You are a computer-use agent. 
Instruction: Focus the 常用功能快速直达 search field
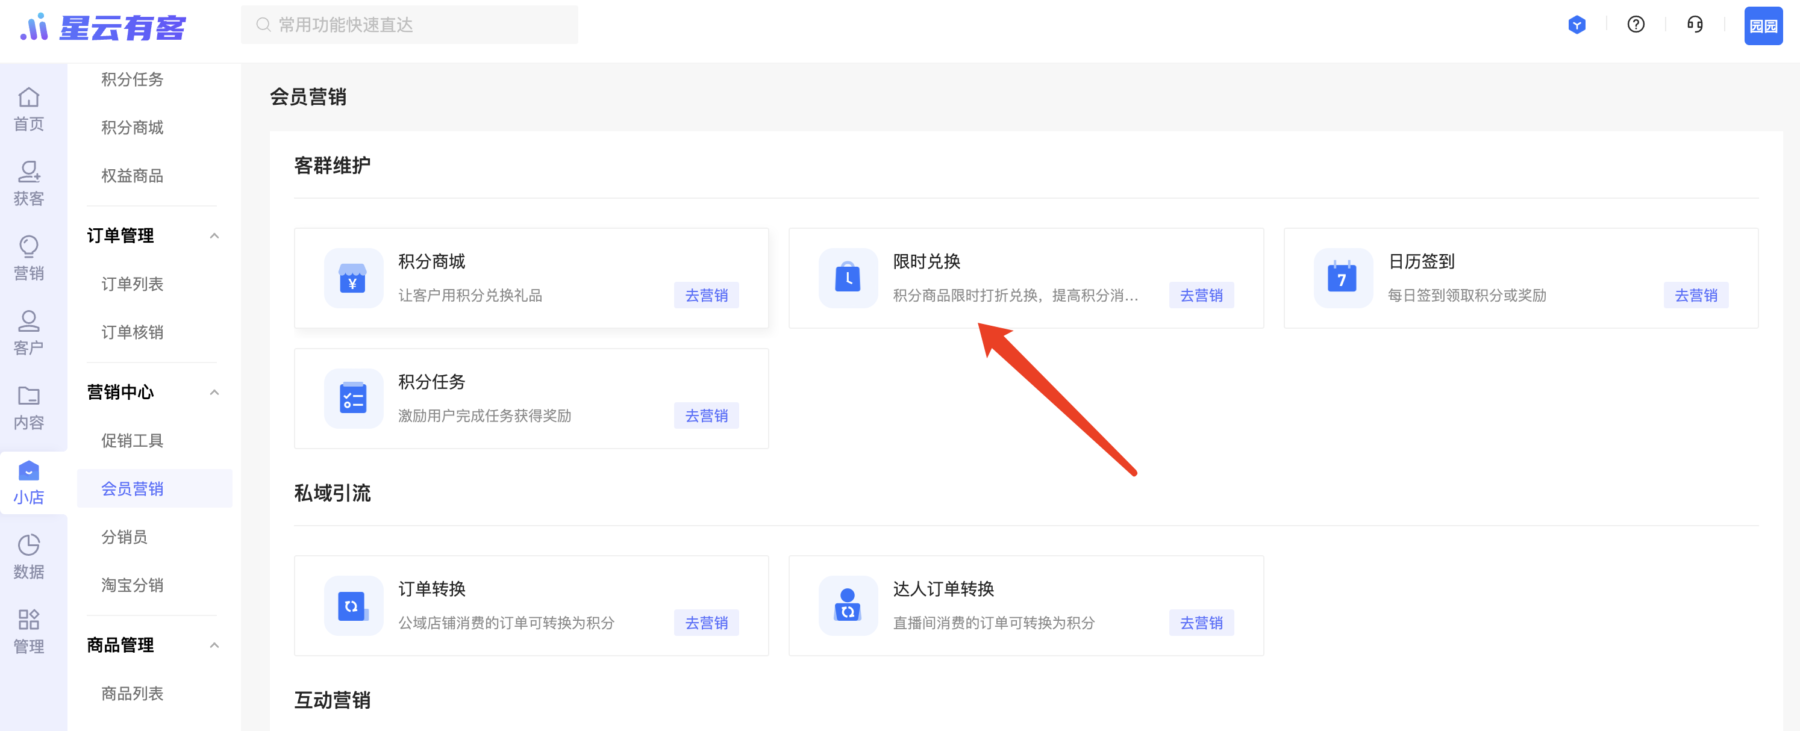(x=409, y=25)
